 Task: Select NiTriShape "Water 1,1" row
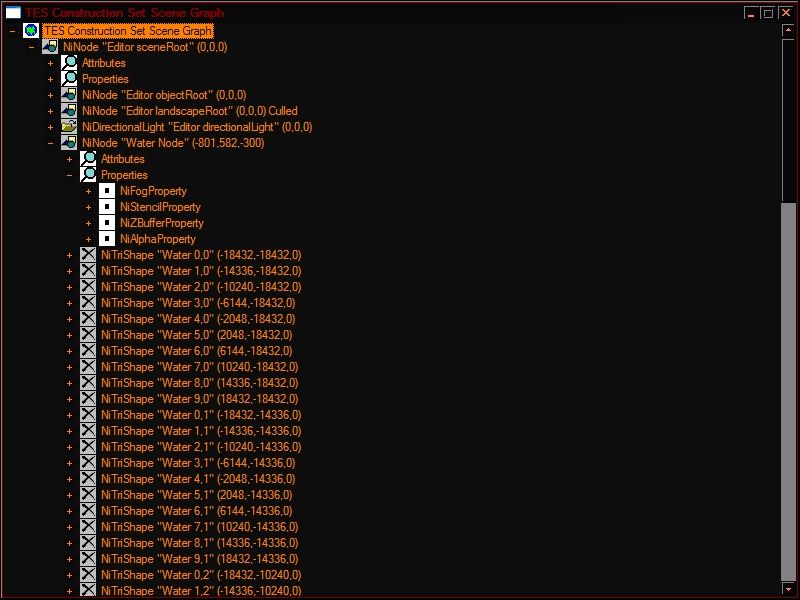(201, 431)
